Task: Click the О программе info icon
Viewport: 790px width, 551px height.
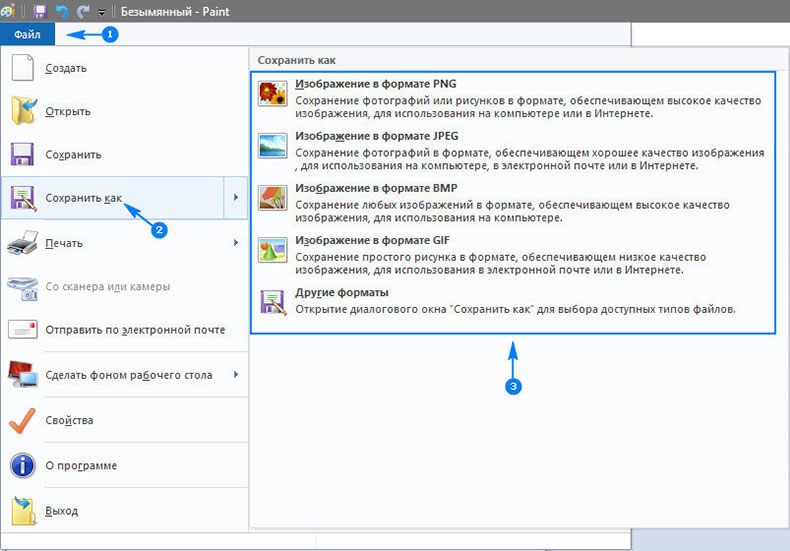Action: coord(23,466)
